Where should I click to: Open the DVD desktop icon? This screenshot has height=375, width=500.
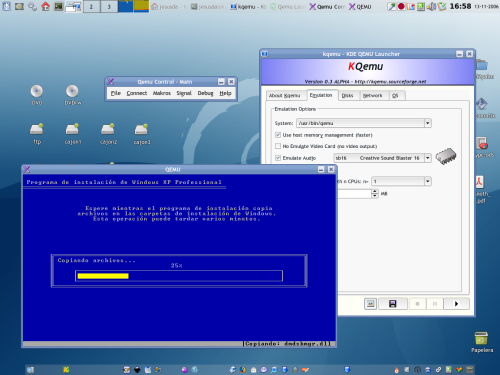[x=37, y=91]
